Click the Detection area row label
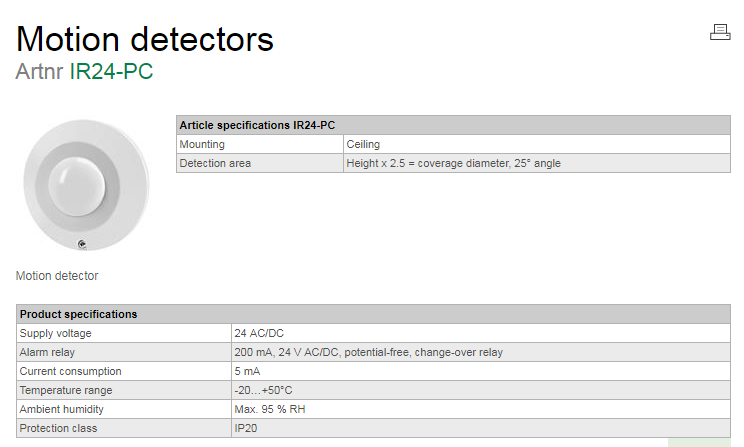Viewport: 744px width, 447px height. pyautogui.click(x=215, y=163)
